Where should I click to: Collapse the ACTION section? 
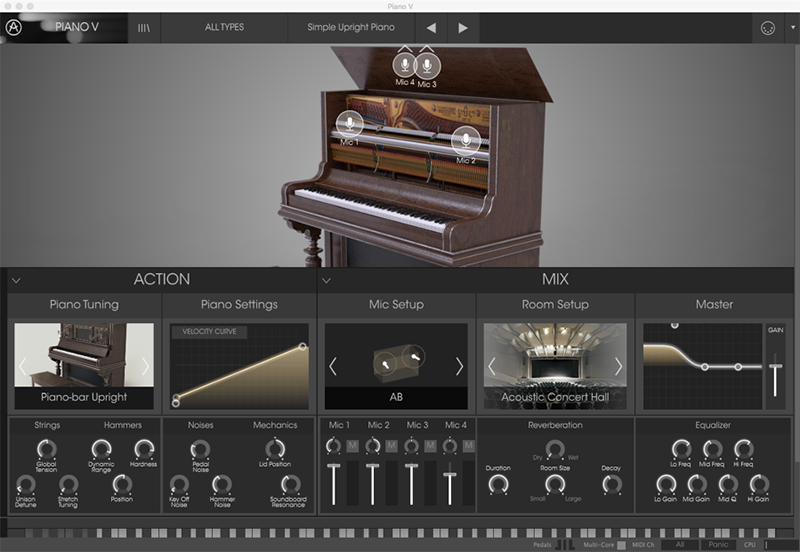click(x=16, y=280)
